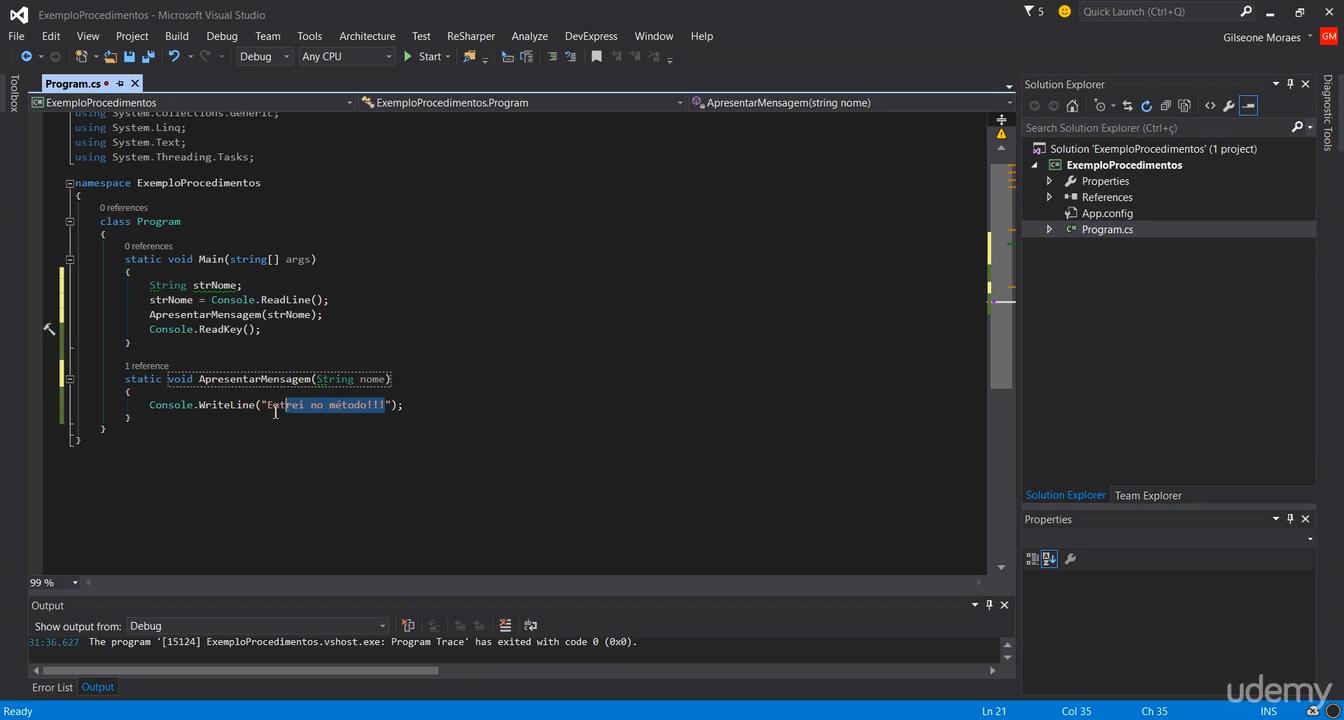Toggle Word Wrap in Output panel
1344x720 pixels.
click(530, 626)
